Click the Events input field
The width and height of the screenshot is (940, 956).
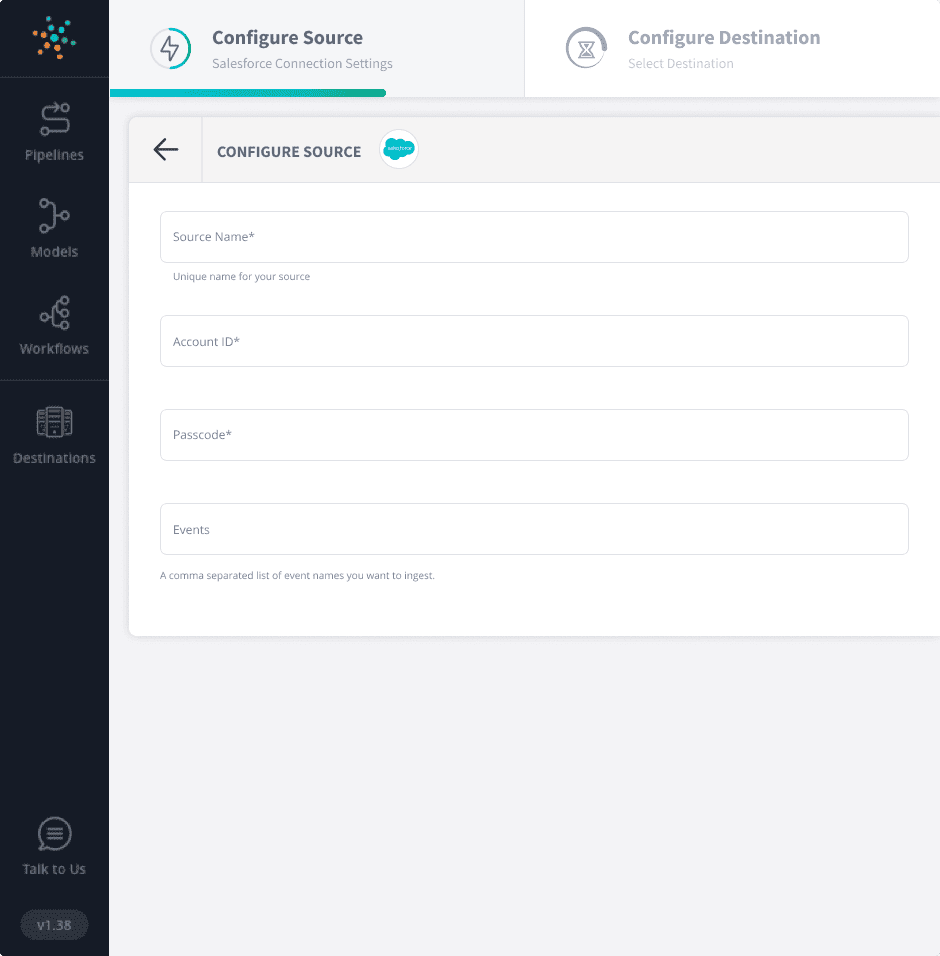click(x=534, y=529)
